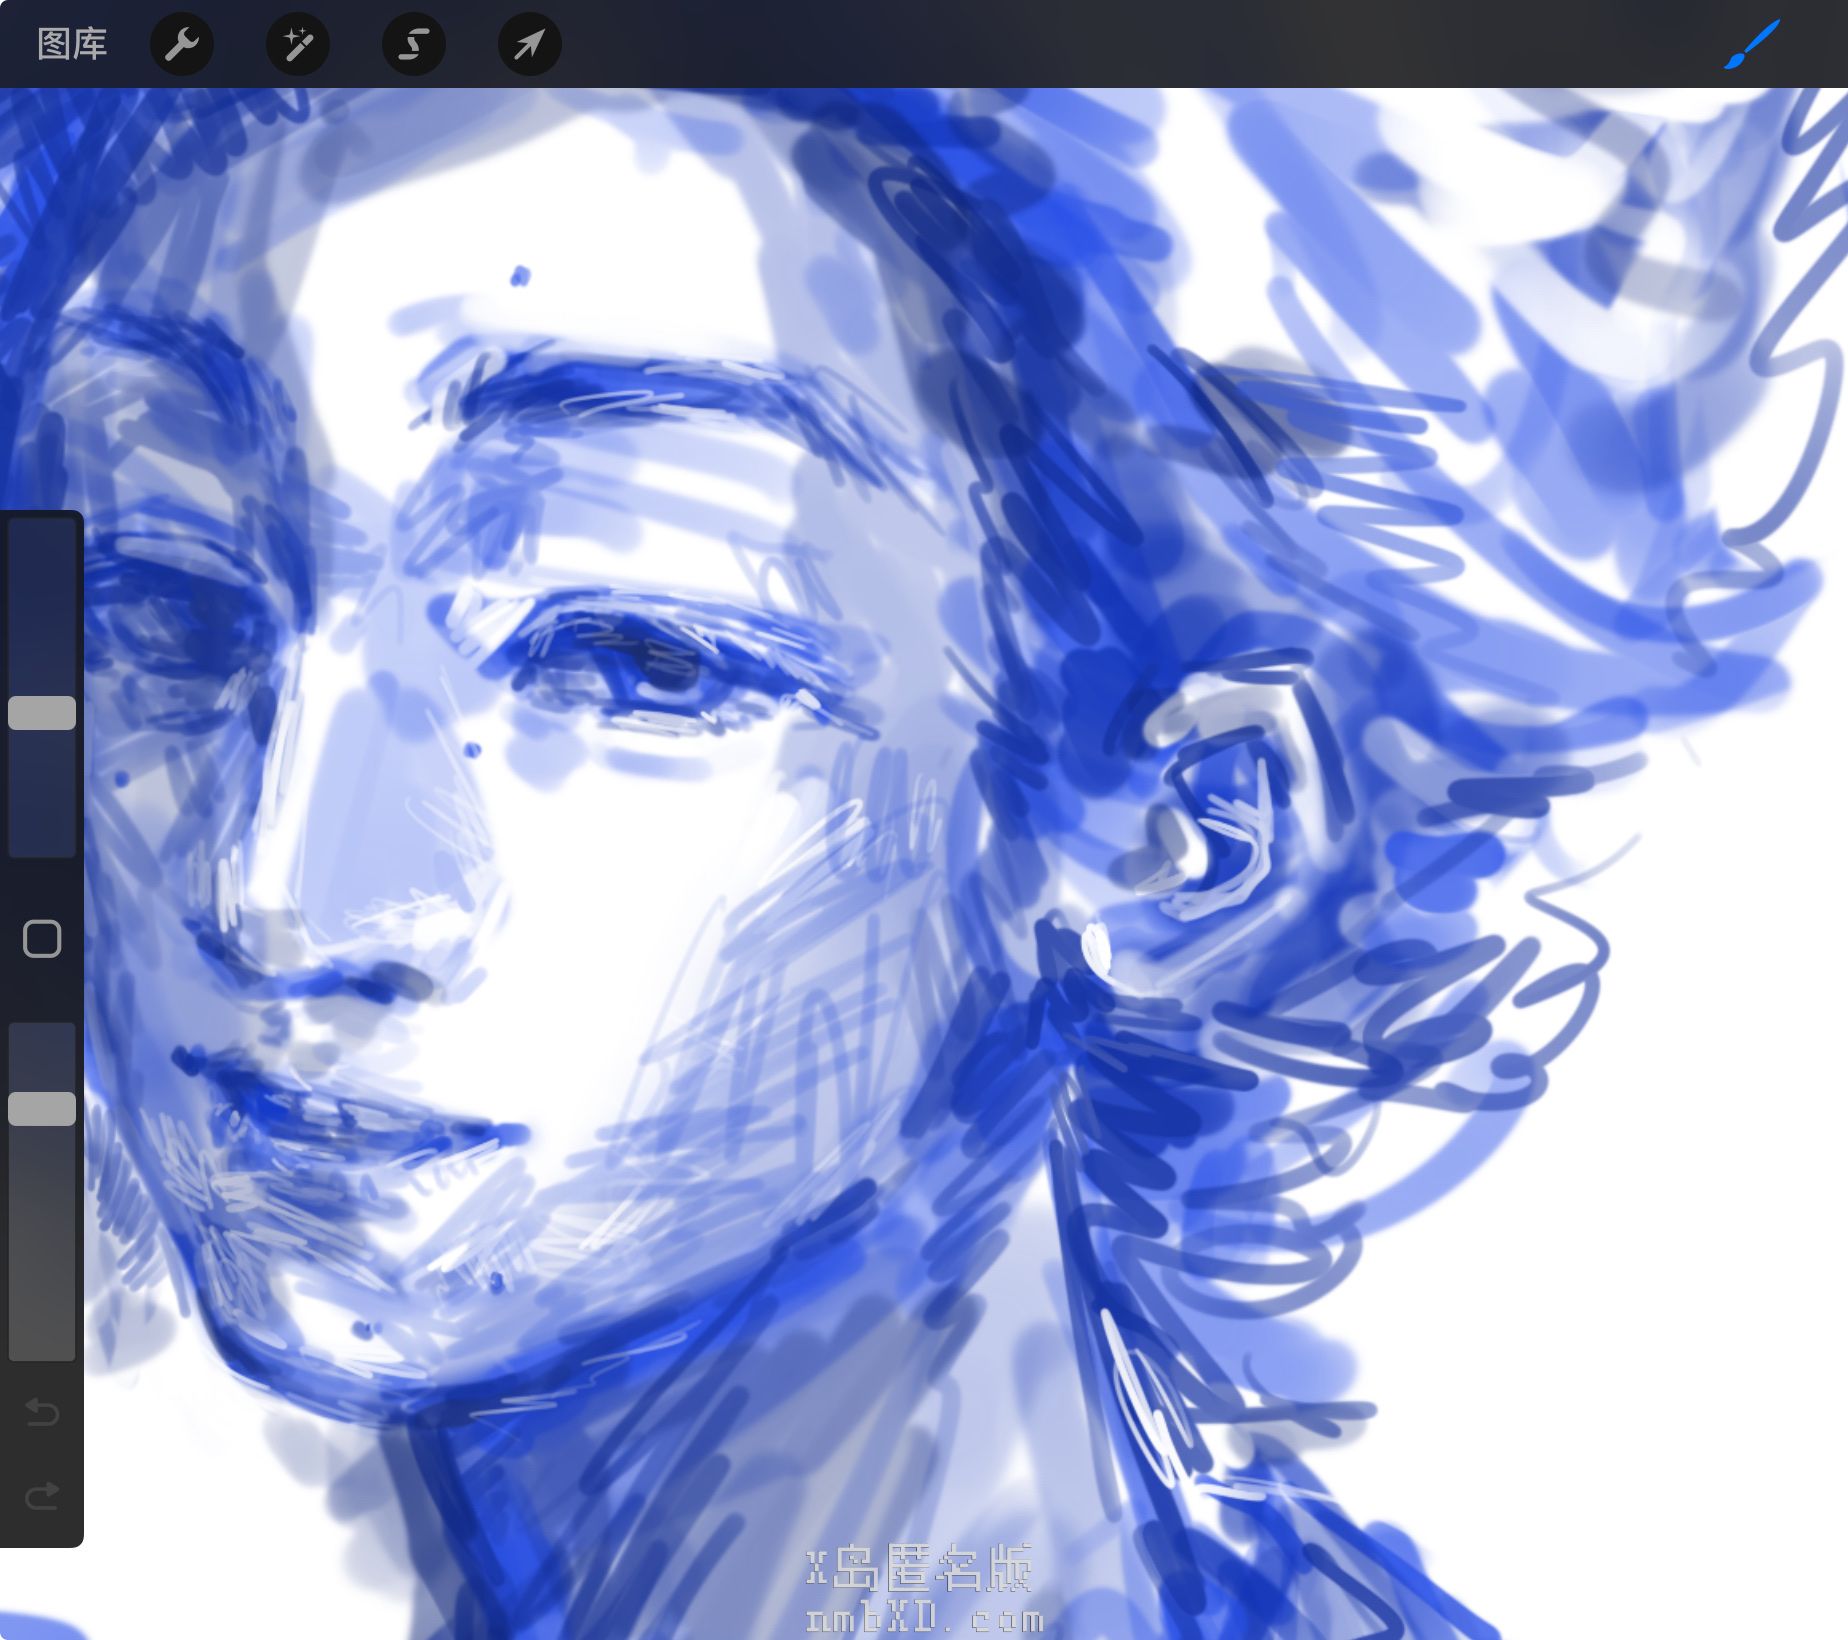Click the brush size slider handle
The image size is (1848, 1640).
coord(42,713)
